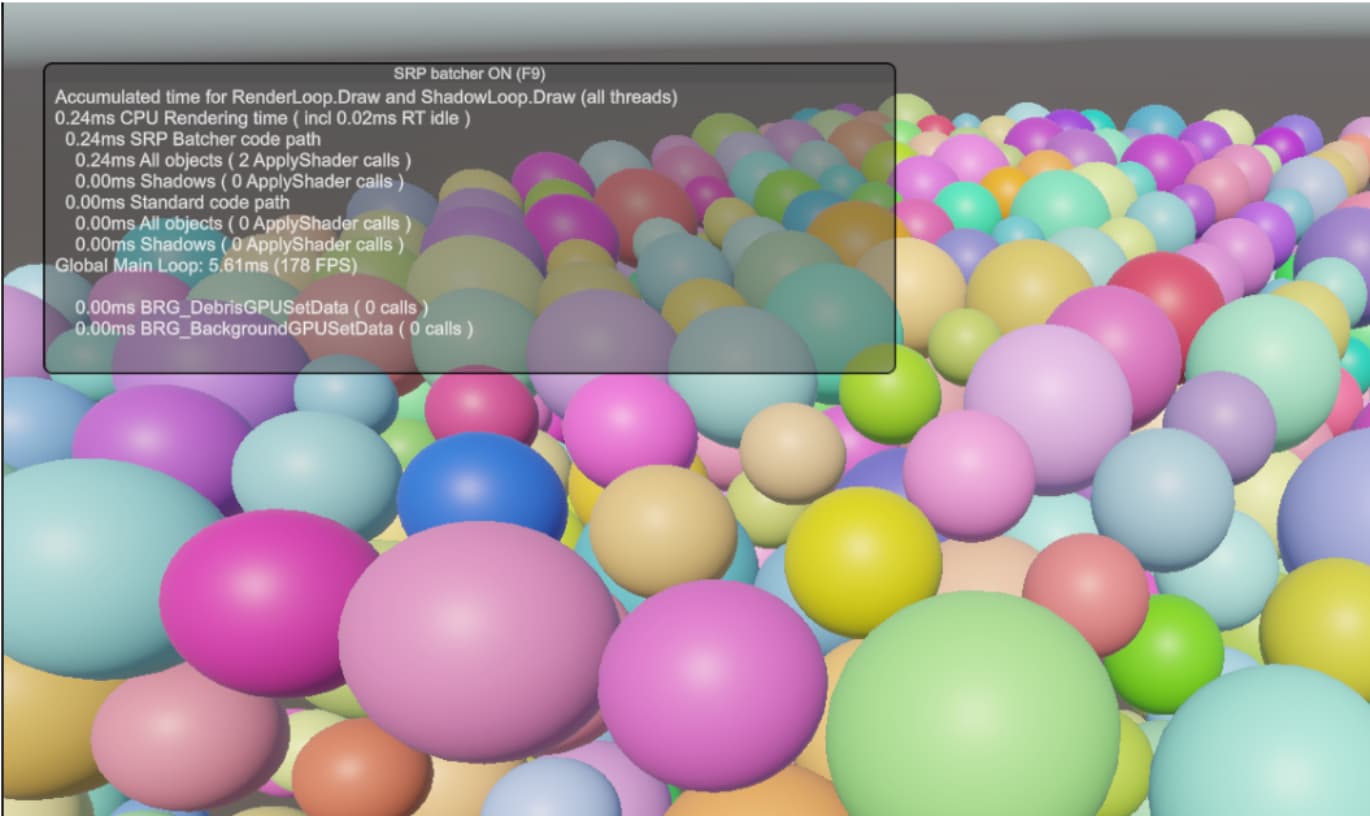Screen dimensions: 1370x816
Task: Click the "BRG_DebrisGPUSetData ( 0 calls )" counter
Action: pyautogui.click(x=252, y=307)
